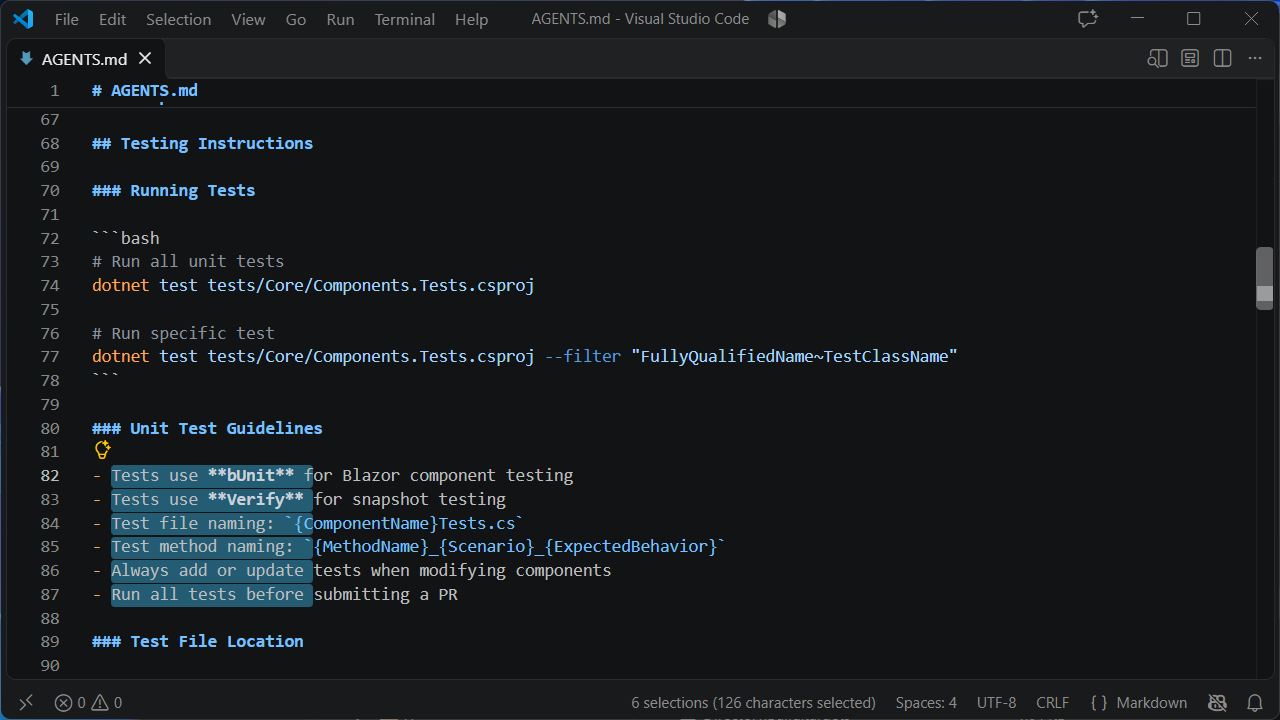Click '6 selections (126 characters selected)' status

(x=753, y=703)
